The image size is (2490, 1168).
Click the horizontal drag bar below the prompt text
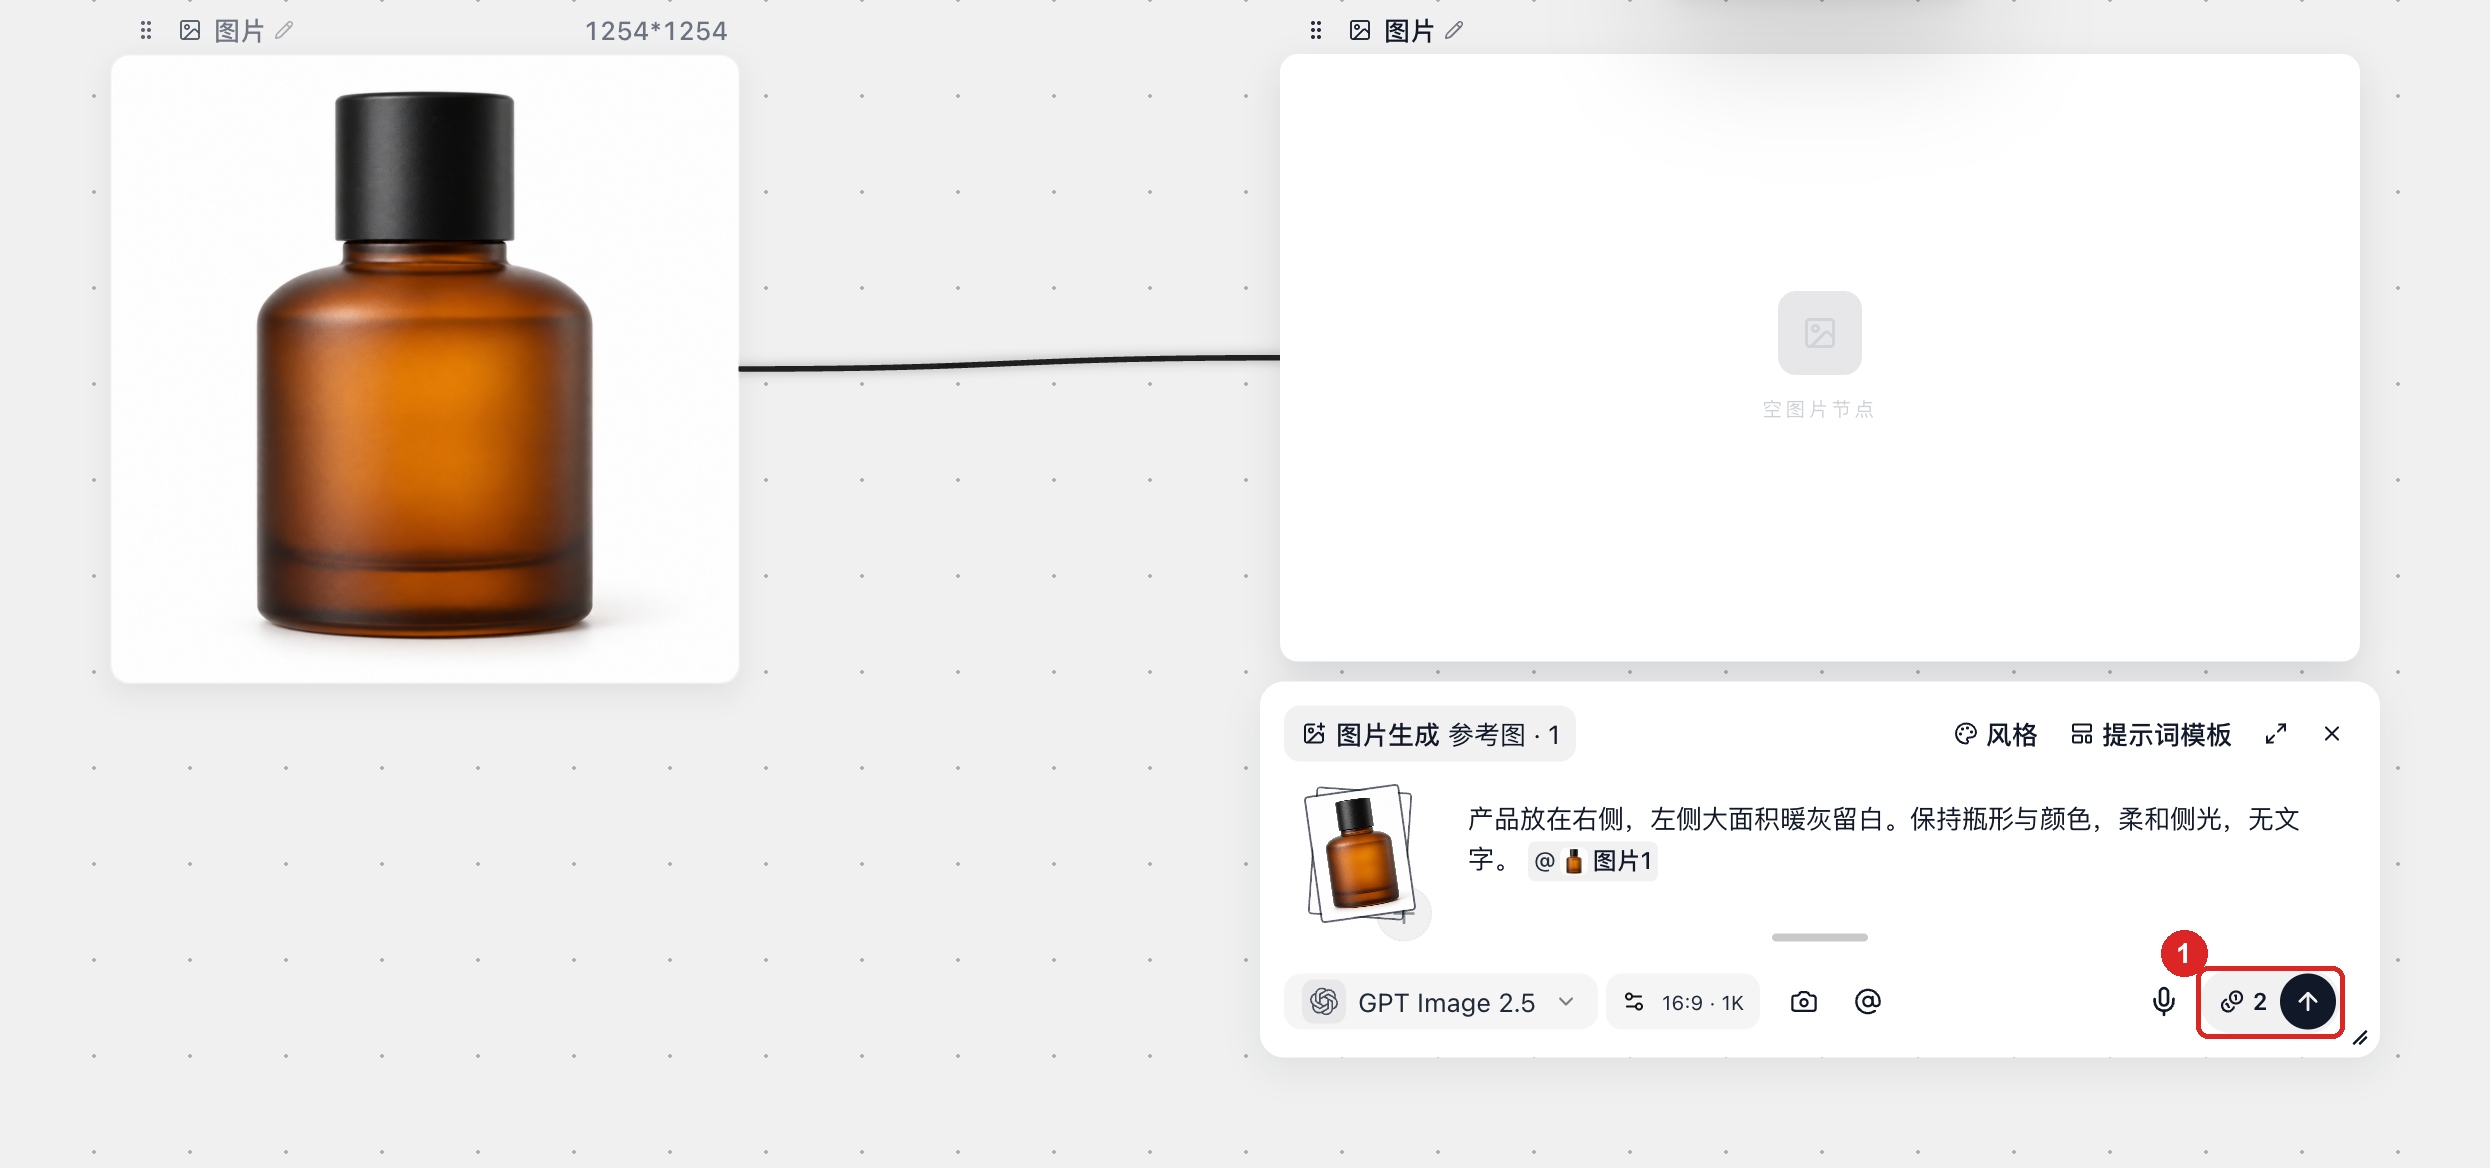[1820, 937]
